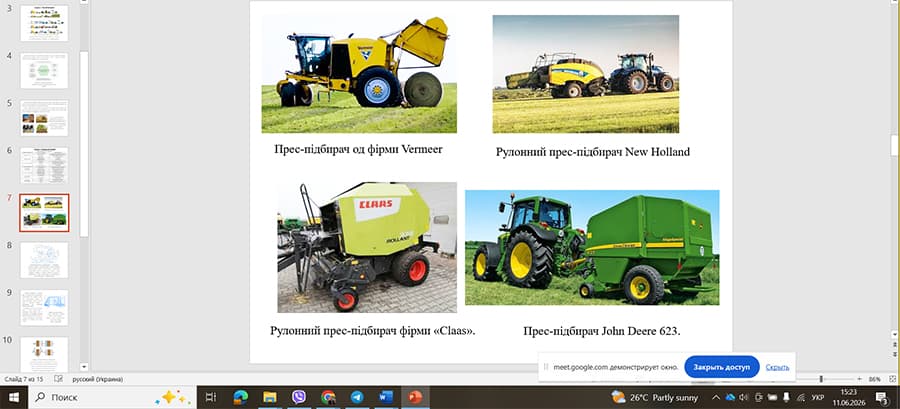Select slide 10 thumbnail
The width and height of the screenshot is (900, 409).
pos(44,353)
